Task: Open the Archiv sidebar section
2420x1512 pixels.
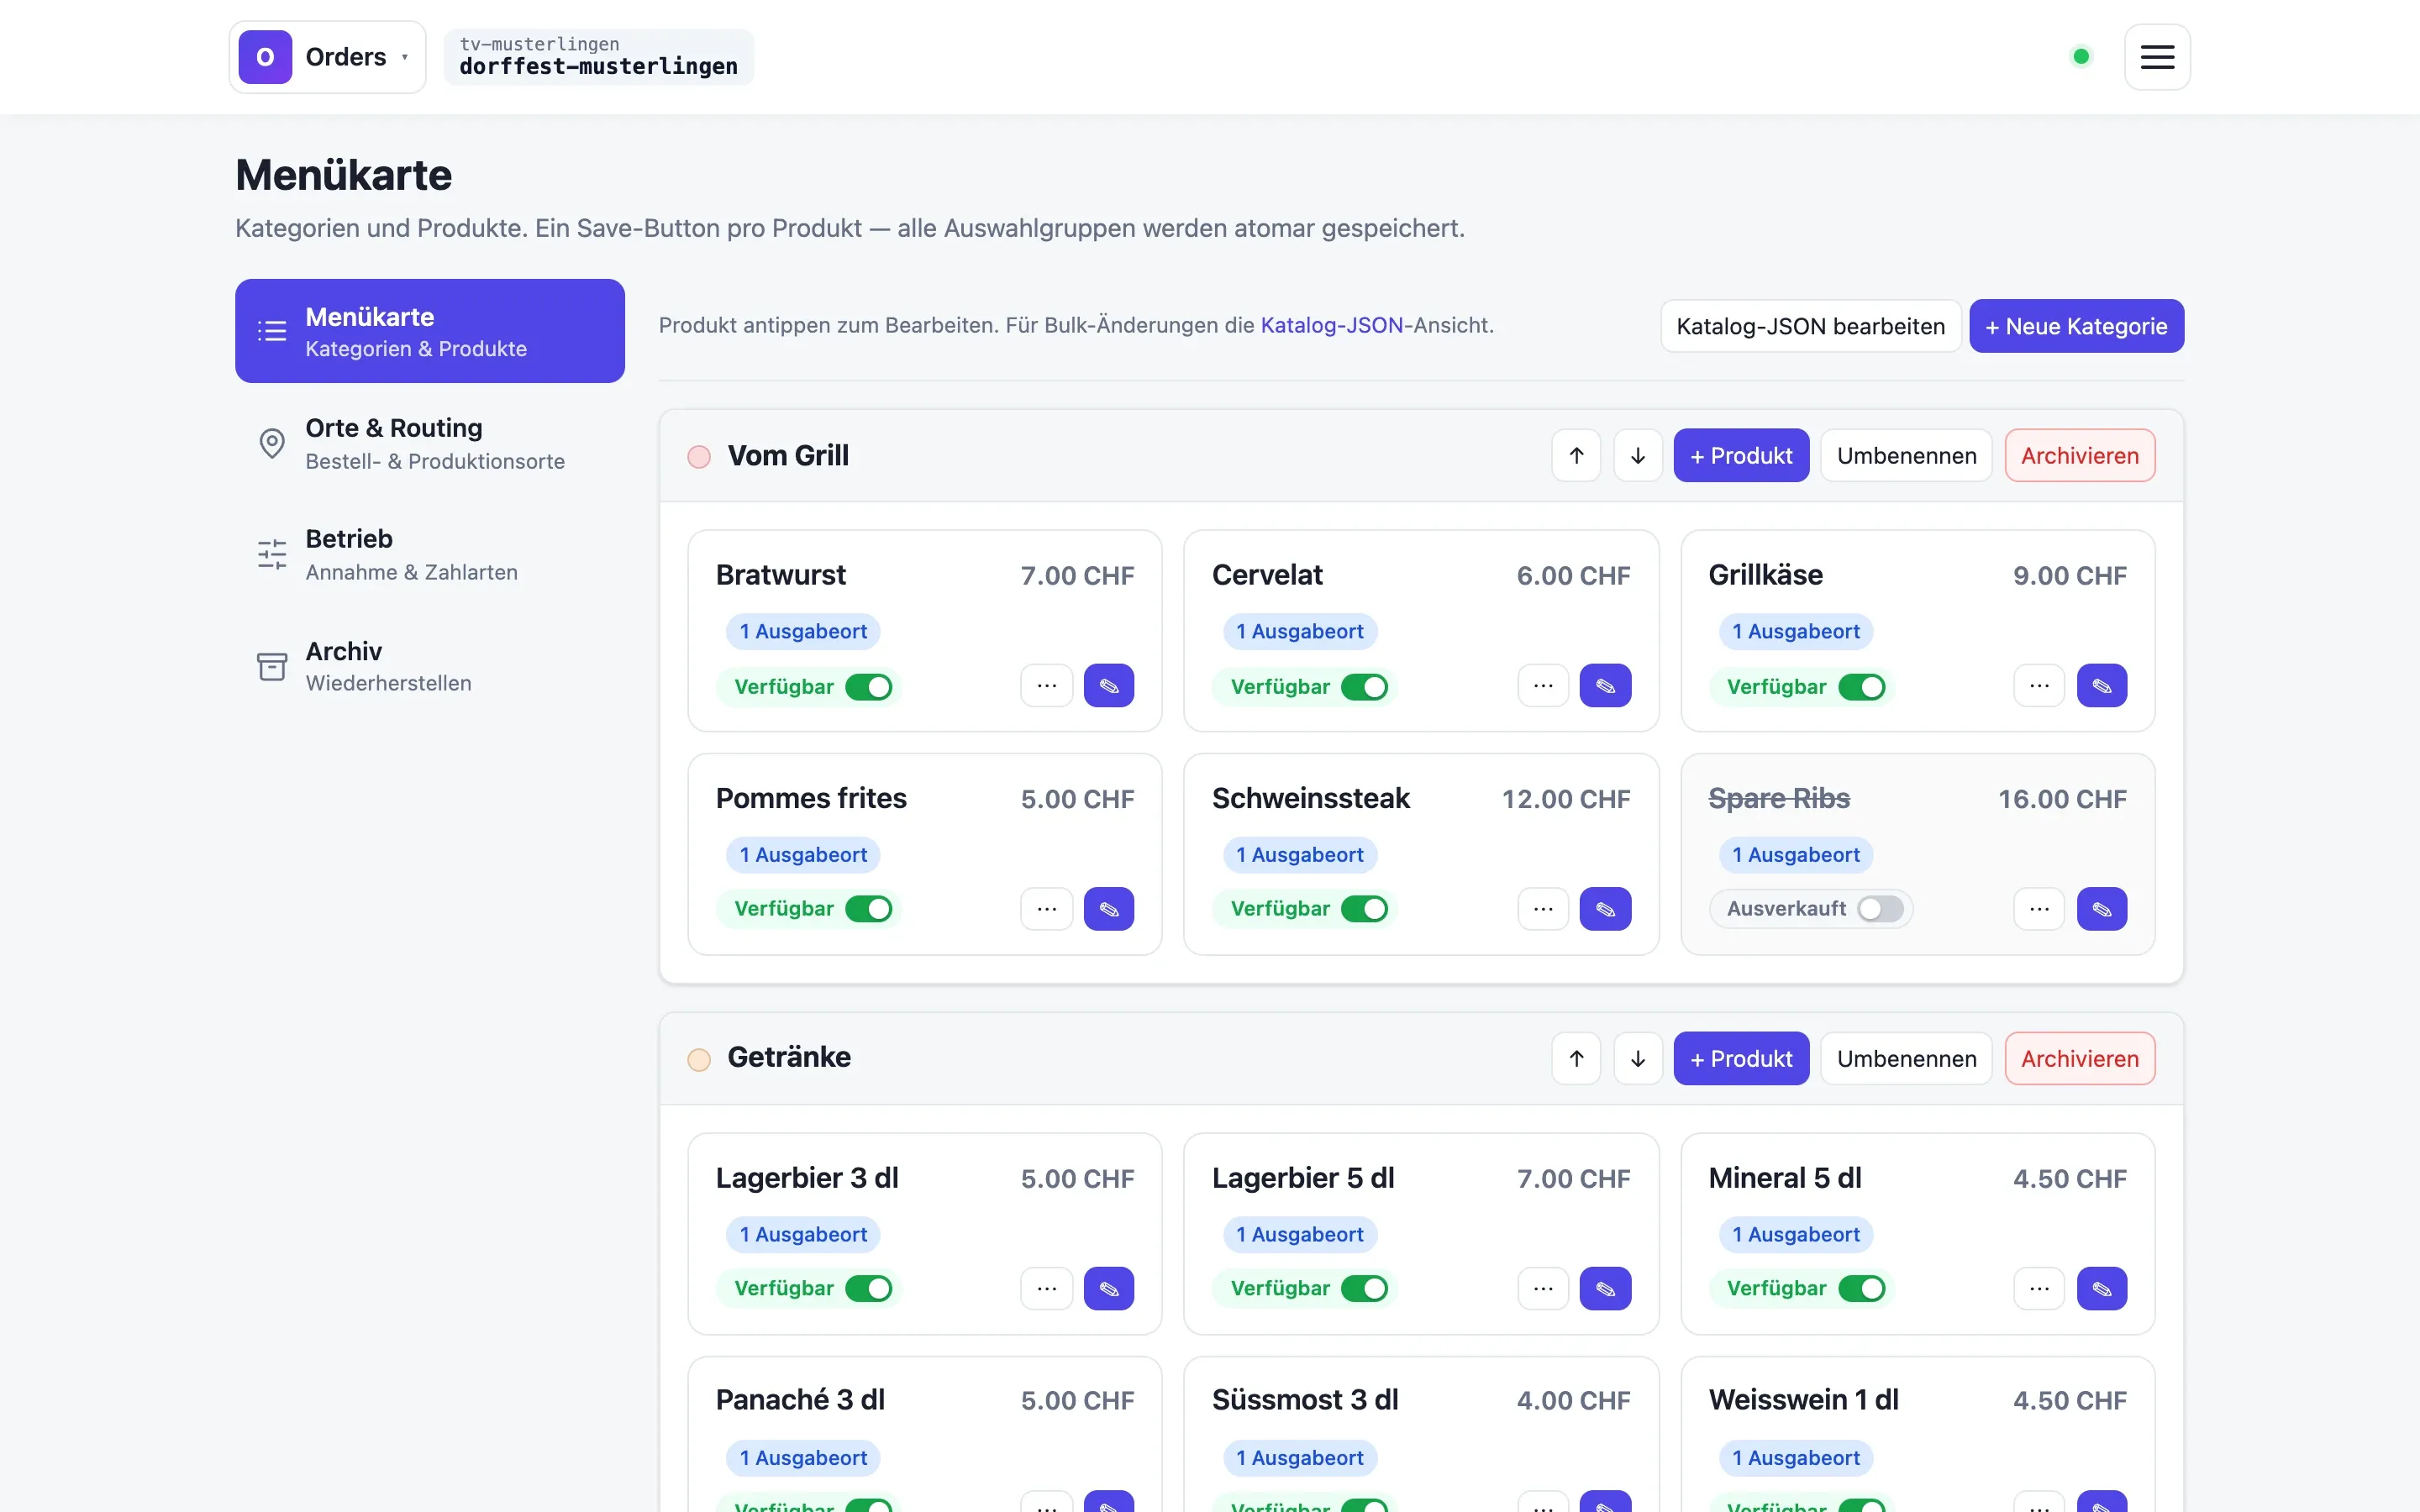Action: [x=430, y=666]
